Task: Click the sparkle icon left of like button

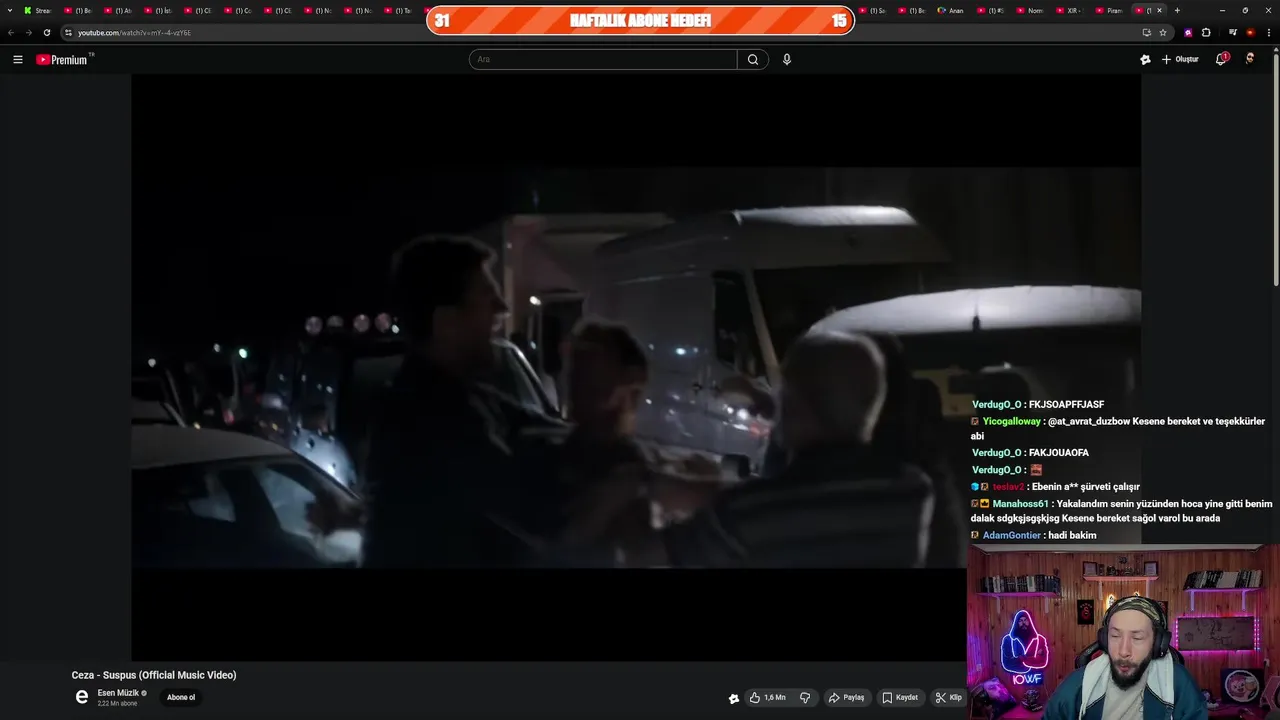Action: point(734,698)
